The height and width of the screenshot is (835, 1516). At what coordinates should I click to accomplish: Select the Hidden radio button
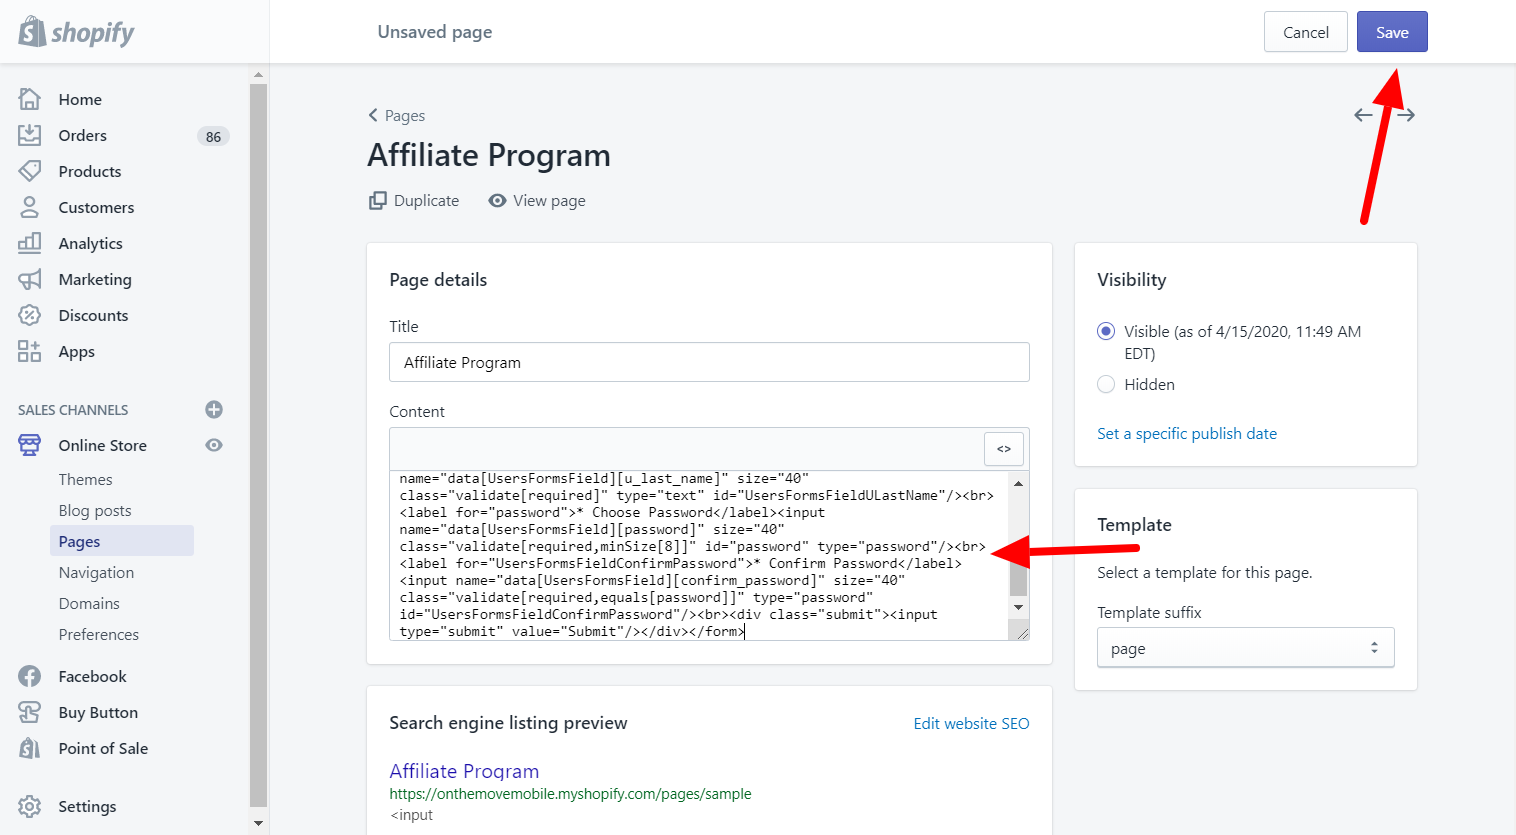pyautogui.click(x=1106, y=384)
